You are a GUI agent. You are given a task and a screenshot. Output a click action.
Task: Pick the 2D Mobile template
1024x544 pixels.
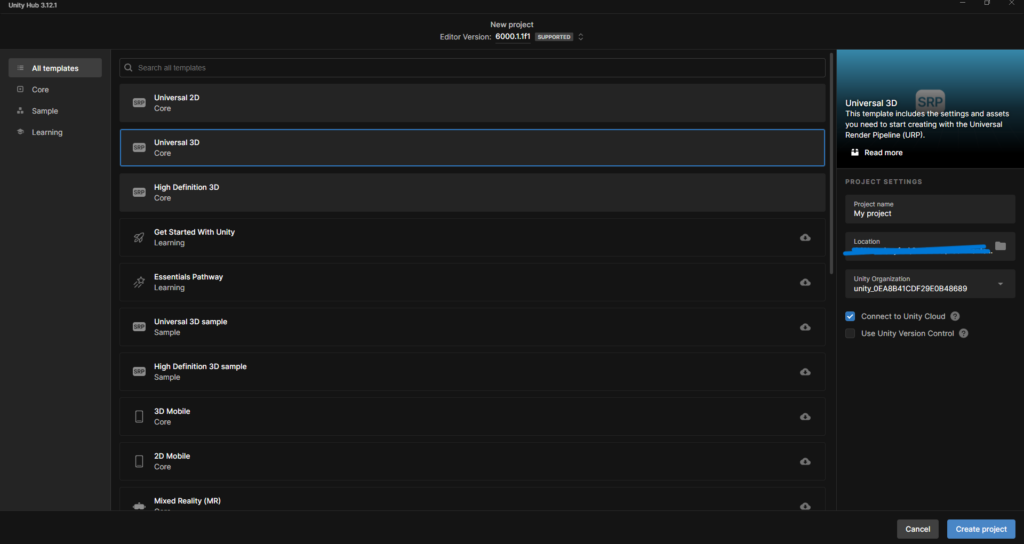click(x=472, y=461)
